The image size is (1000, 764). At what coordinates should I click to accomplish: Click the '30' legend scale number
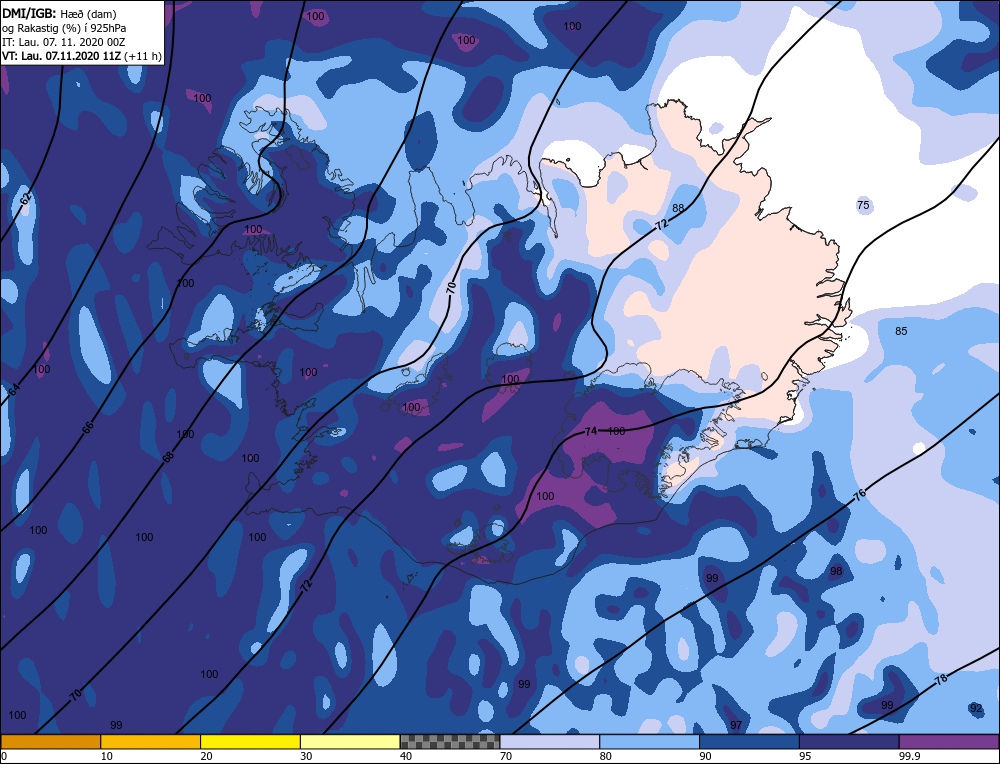(306, 756)
